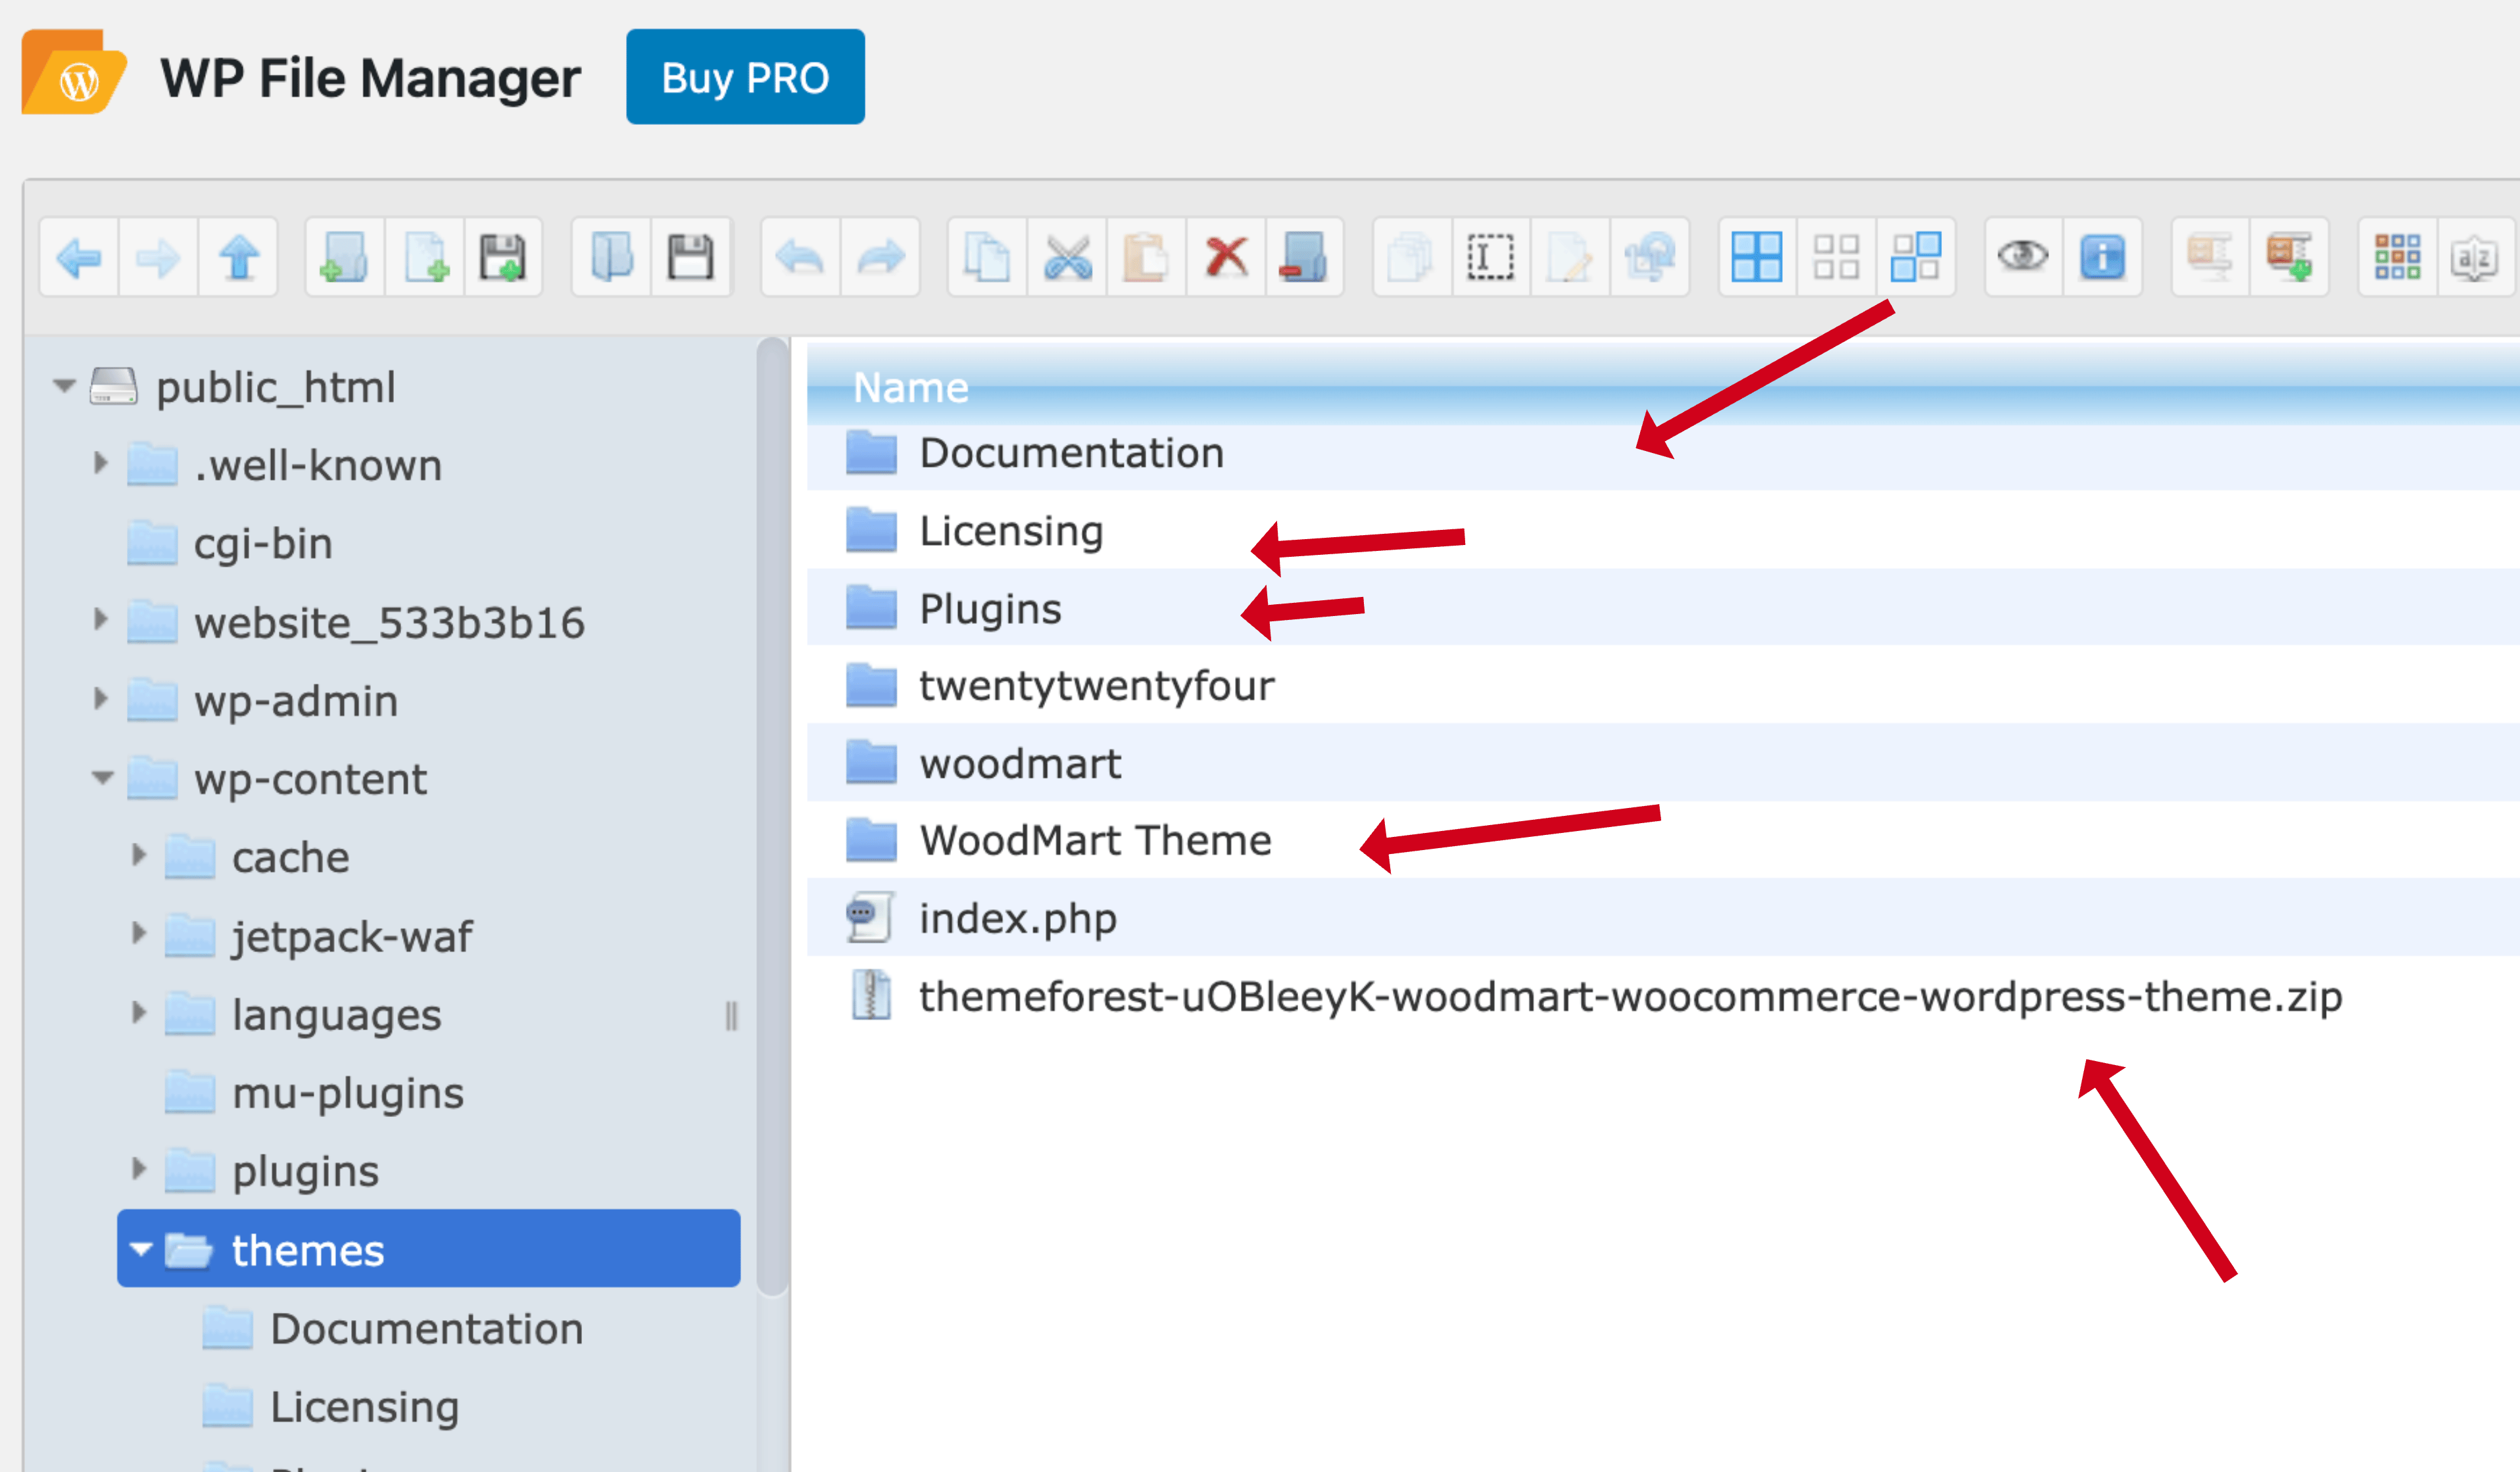This screenshot has width=2520, height=1472.
Task: Collapse the public_html tree root
Action: click(x=64, y=386)
